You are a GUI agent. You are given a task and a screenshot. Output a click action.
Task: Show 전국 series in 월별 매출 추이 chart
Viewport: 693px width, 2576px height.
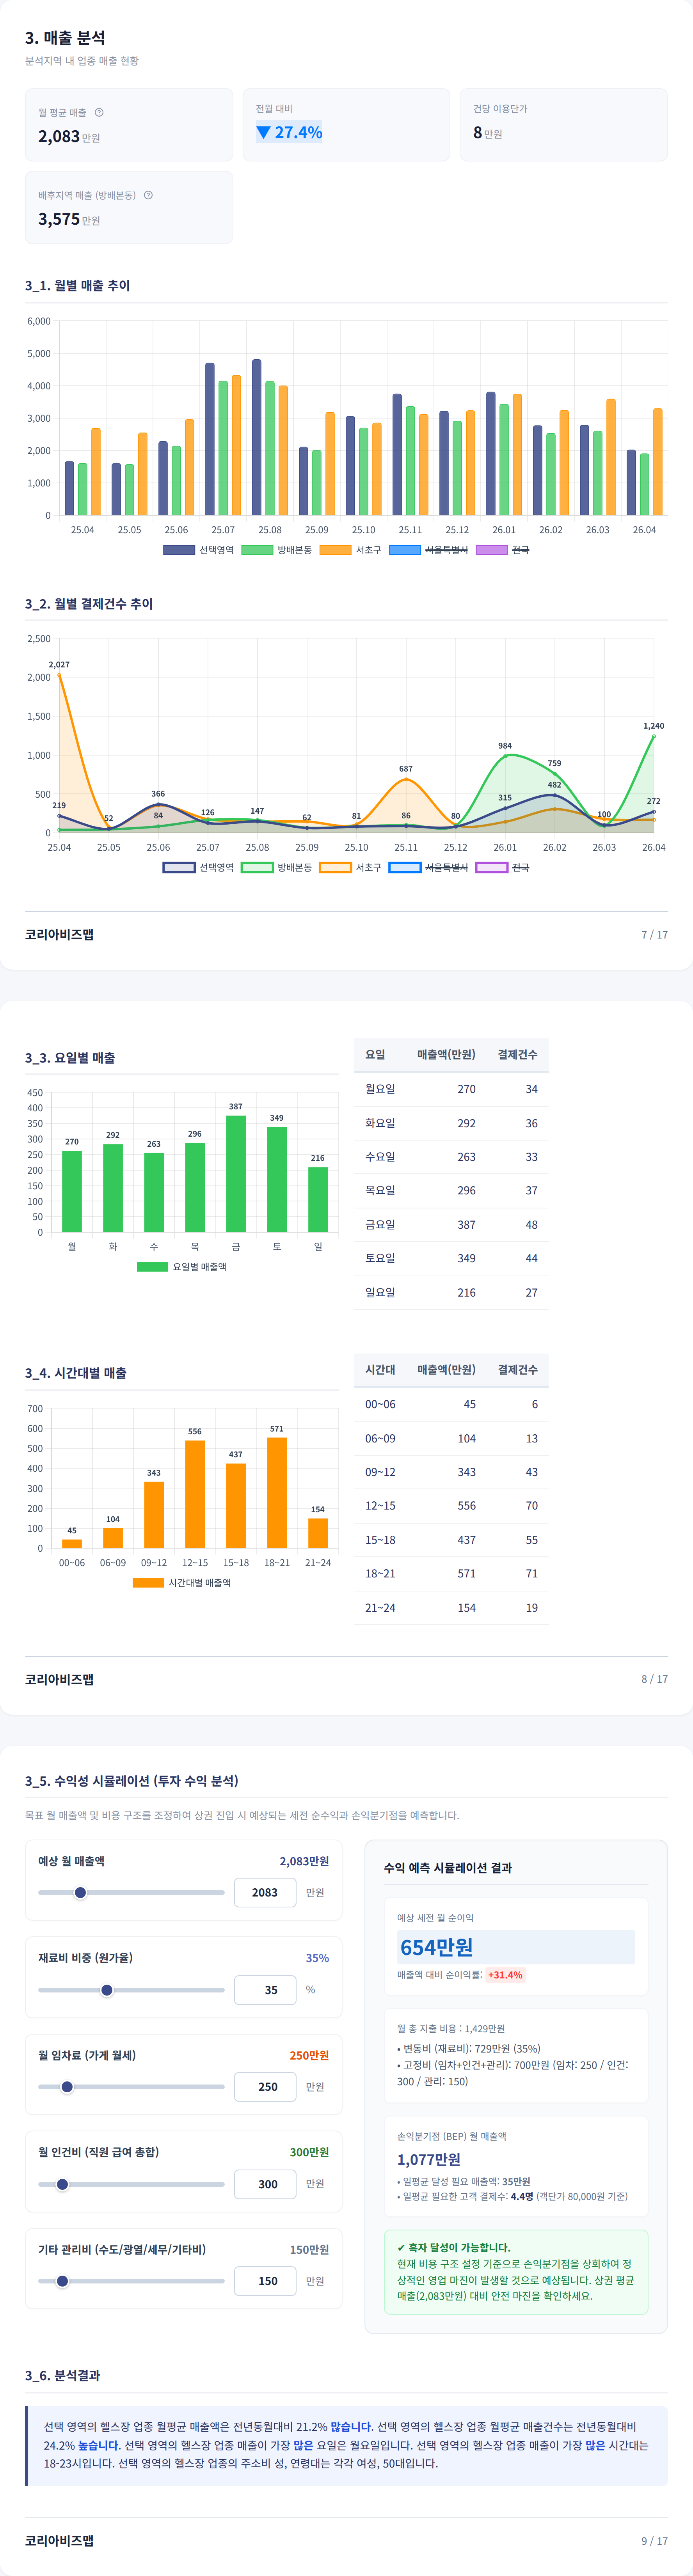click(503, 550)
